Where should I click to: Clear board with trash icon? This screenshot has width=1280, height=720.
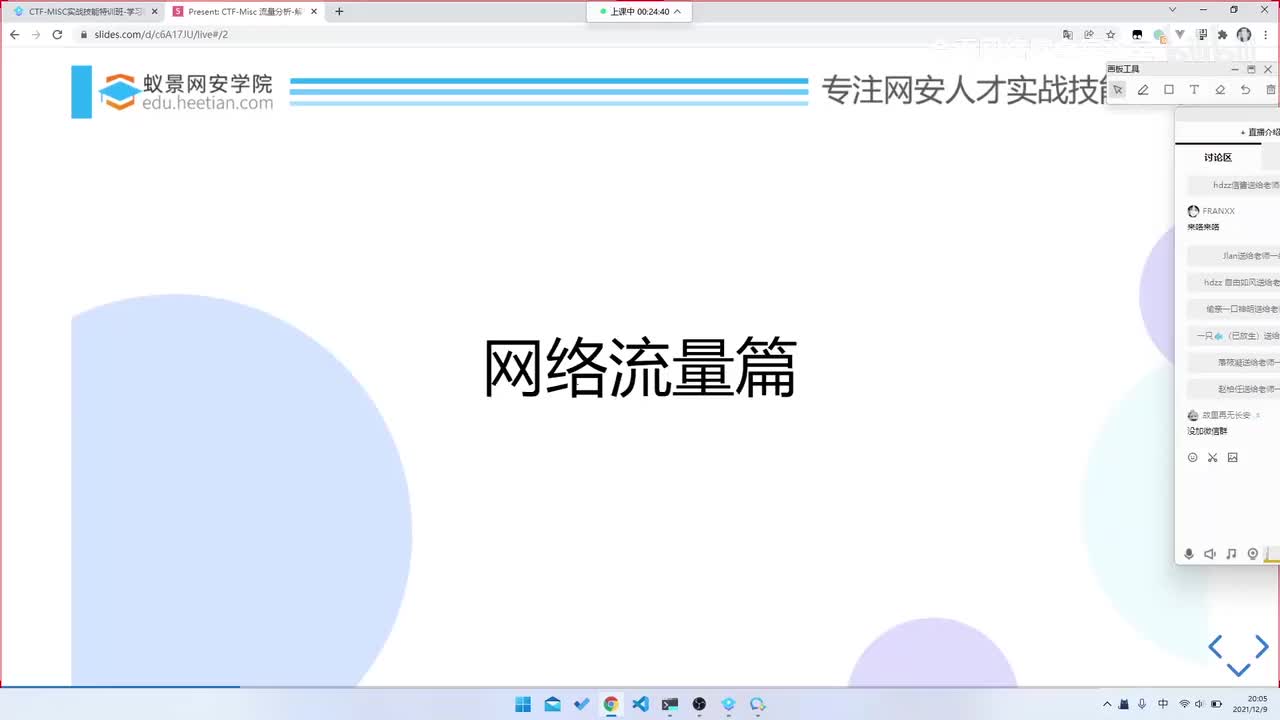1271,90
